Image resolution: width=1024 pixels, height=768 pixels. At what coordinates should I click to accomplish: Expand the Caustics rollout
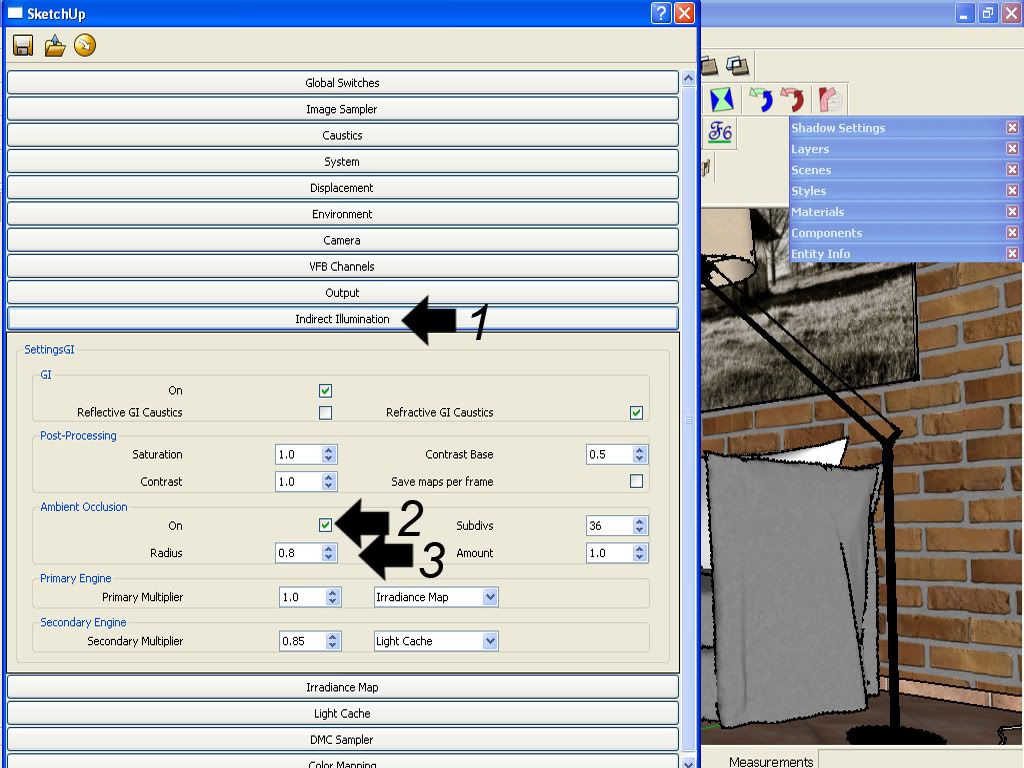343,135
